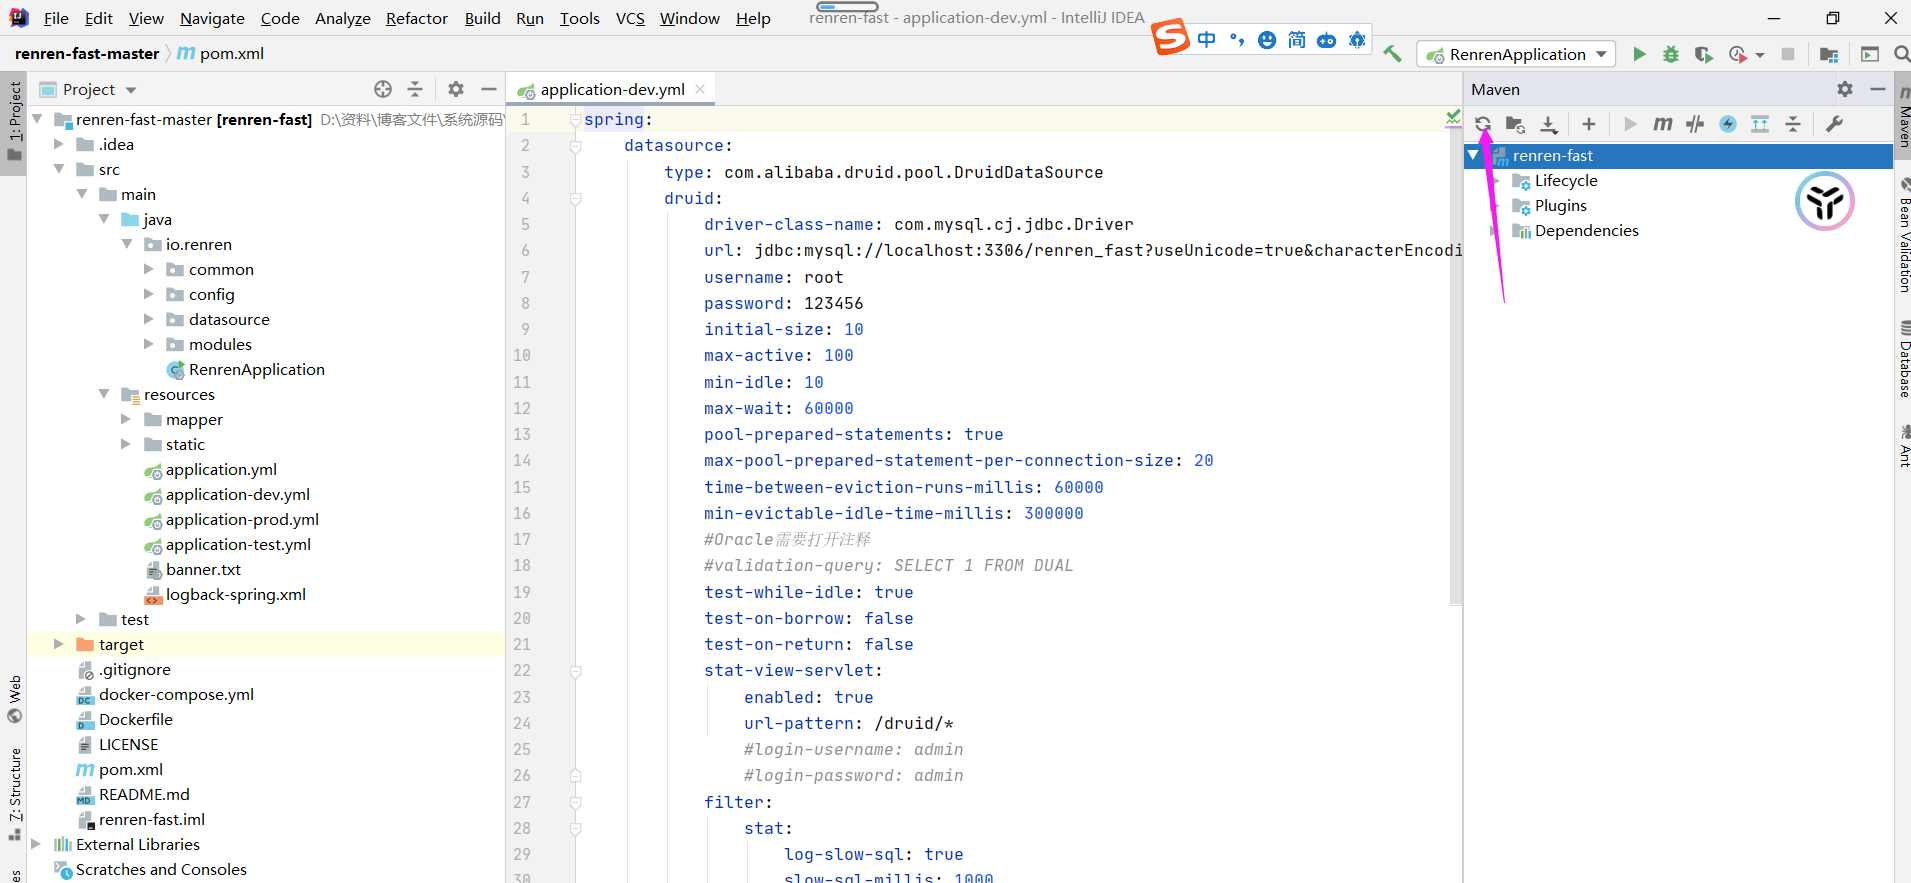The width and height of the screenshot is (1911, 883).
Task: Open the Analyze menu
Action: tap(343, 18)
